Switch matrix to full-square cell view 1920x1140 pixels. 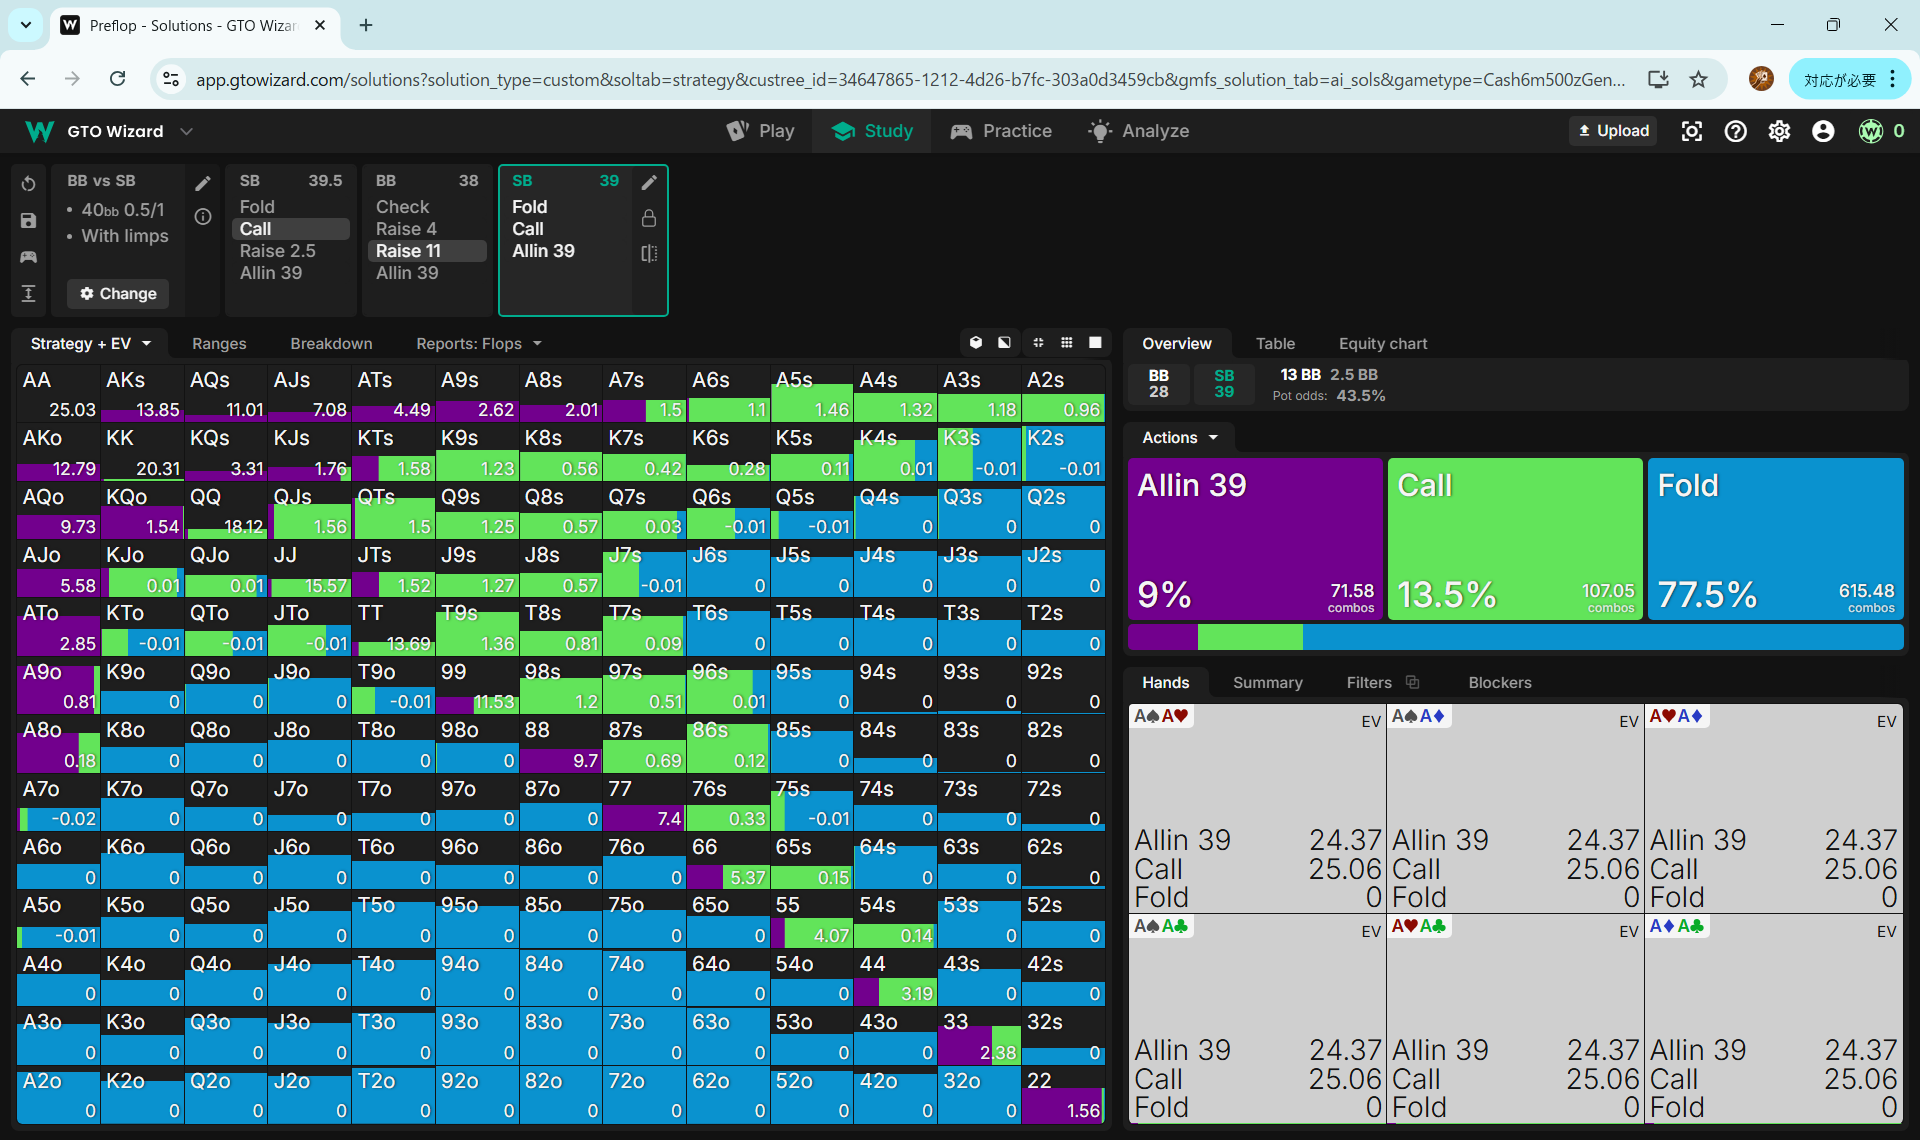point(1095,343)
